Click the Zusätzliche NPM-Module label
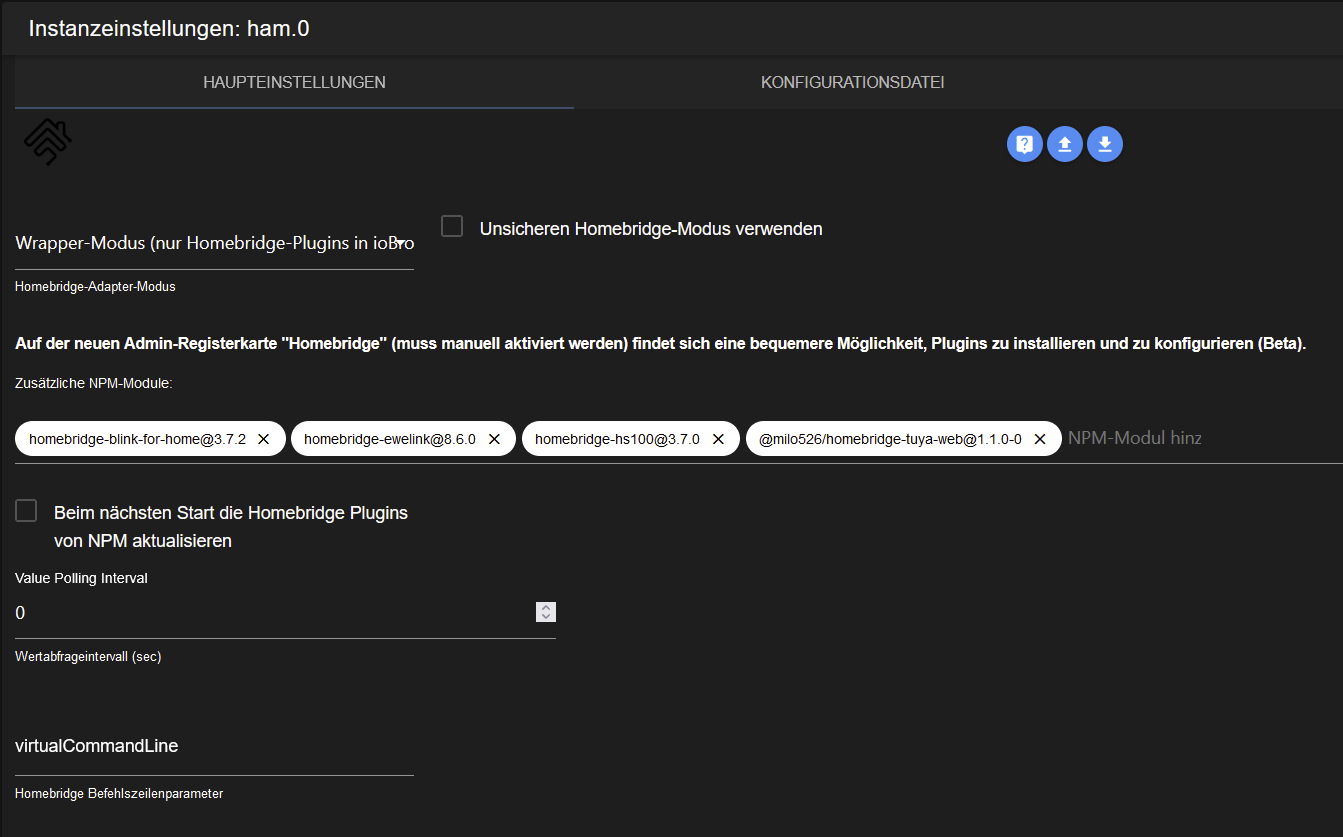The width and height of the screenshot is (1343, 837). click(94, 384)
